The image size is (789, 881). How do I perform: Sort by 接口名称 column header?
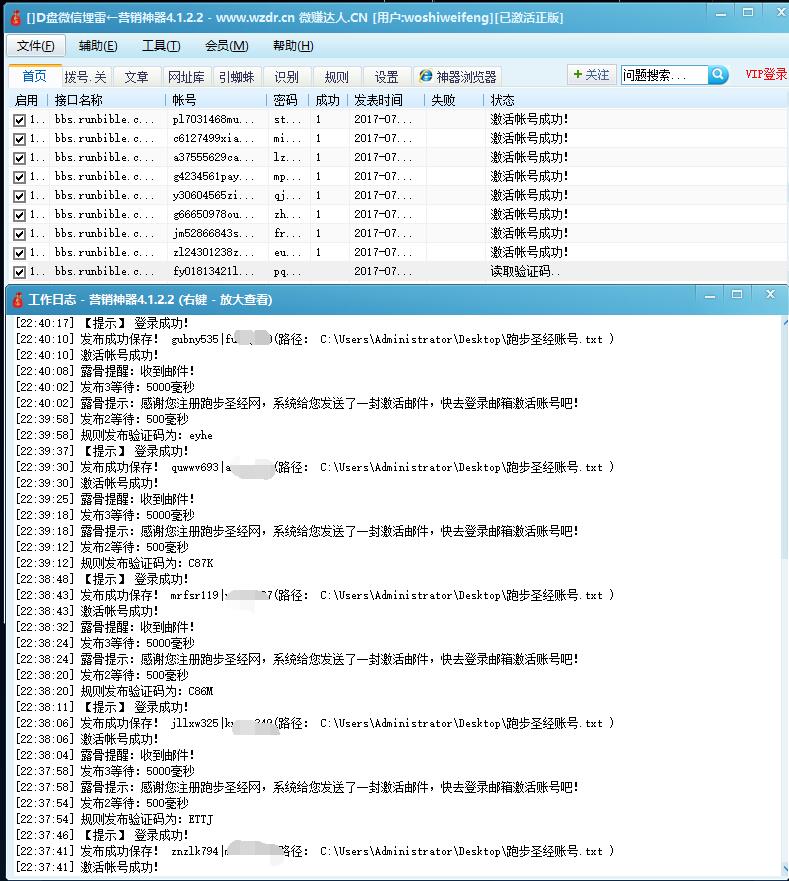click(x=107, y=100)
